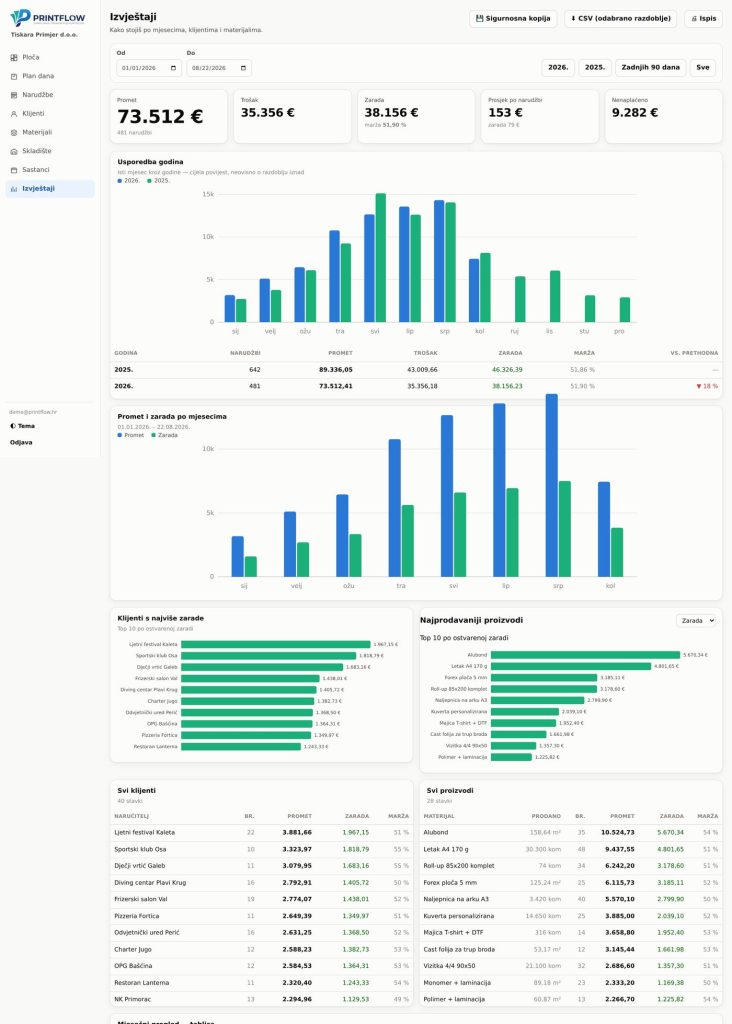Show Sve time range
Screen dimensions: 732x1024
703,67
